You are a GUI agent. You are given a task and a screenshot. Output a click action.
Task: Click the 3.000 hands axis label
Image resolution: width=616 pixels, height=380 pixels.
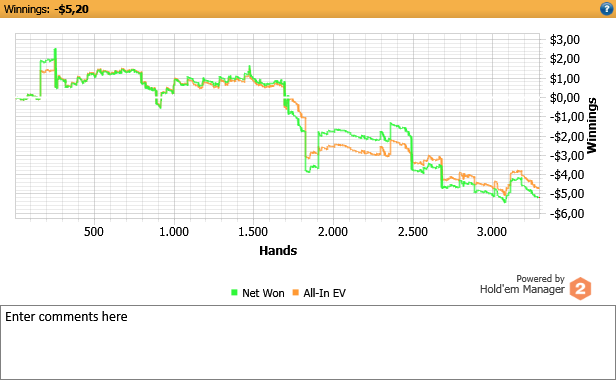(492, 232)
